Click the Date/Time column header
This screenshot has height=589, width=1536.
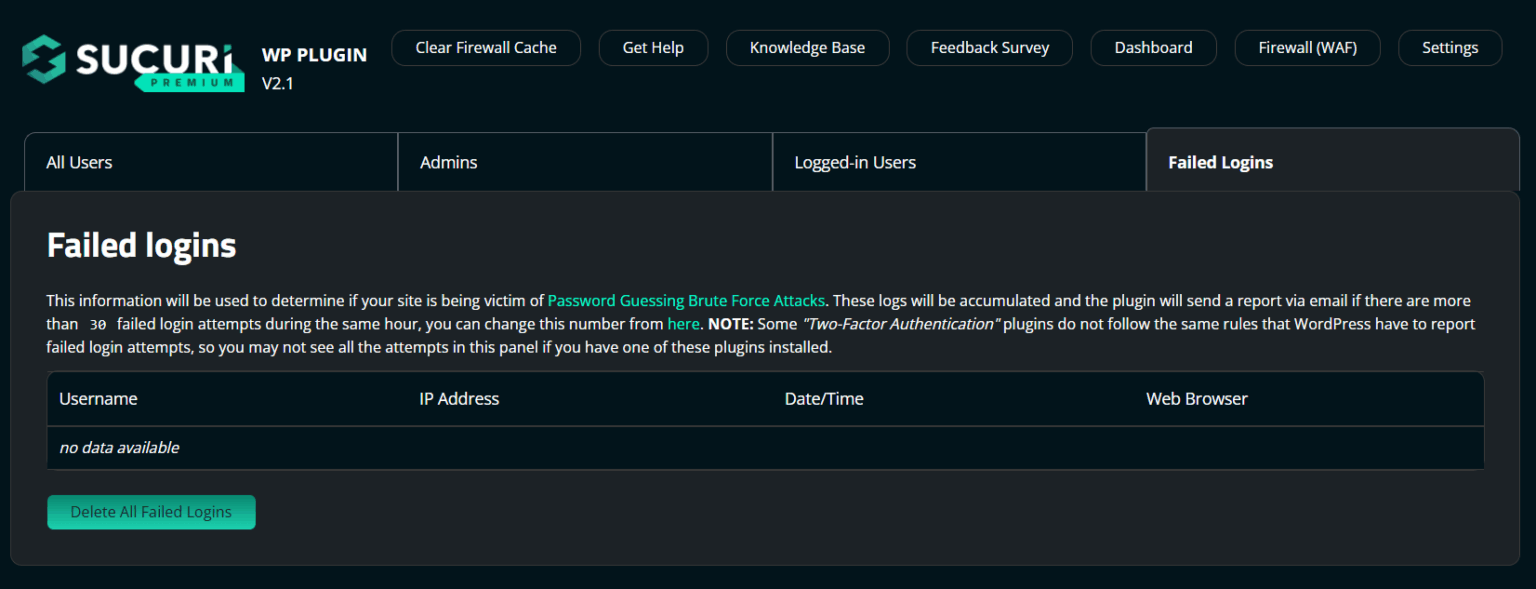(x=823, y=398)
